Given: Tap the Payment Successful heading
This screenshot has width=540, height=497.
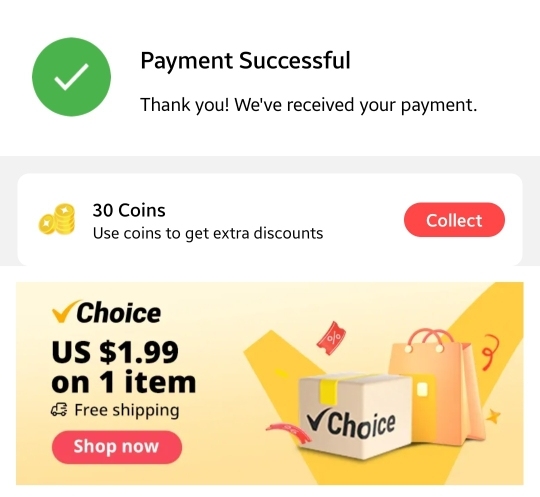Looking at the screenshot, I should coord(246,61).
